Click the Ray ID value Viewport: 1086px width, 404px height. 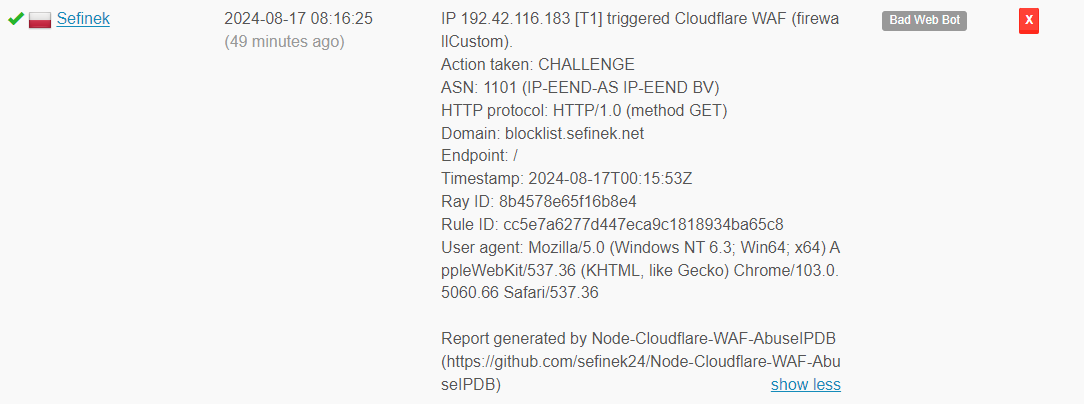pyautogui.click(x=567, y=202)
